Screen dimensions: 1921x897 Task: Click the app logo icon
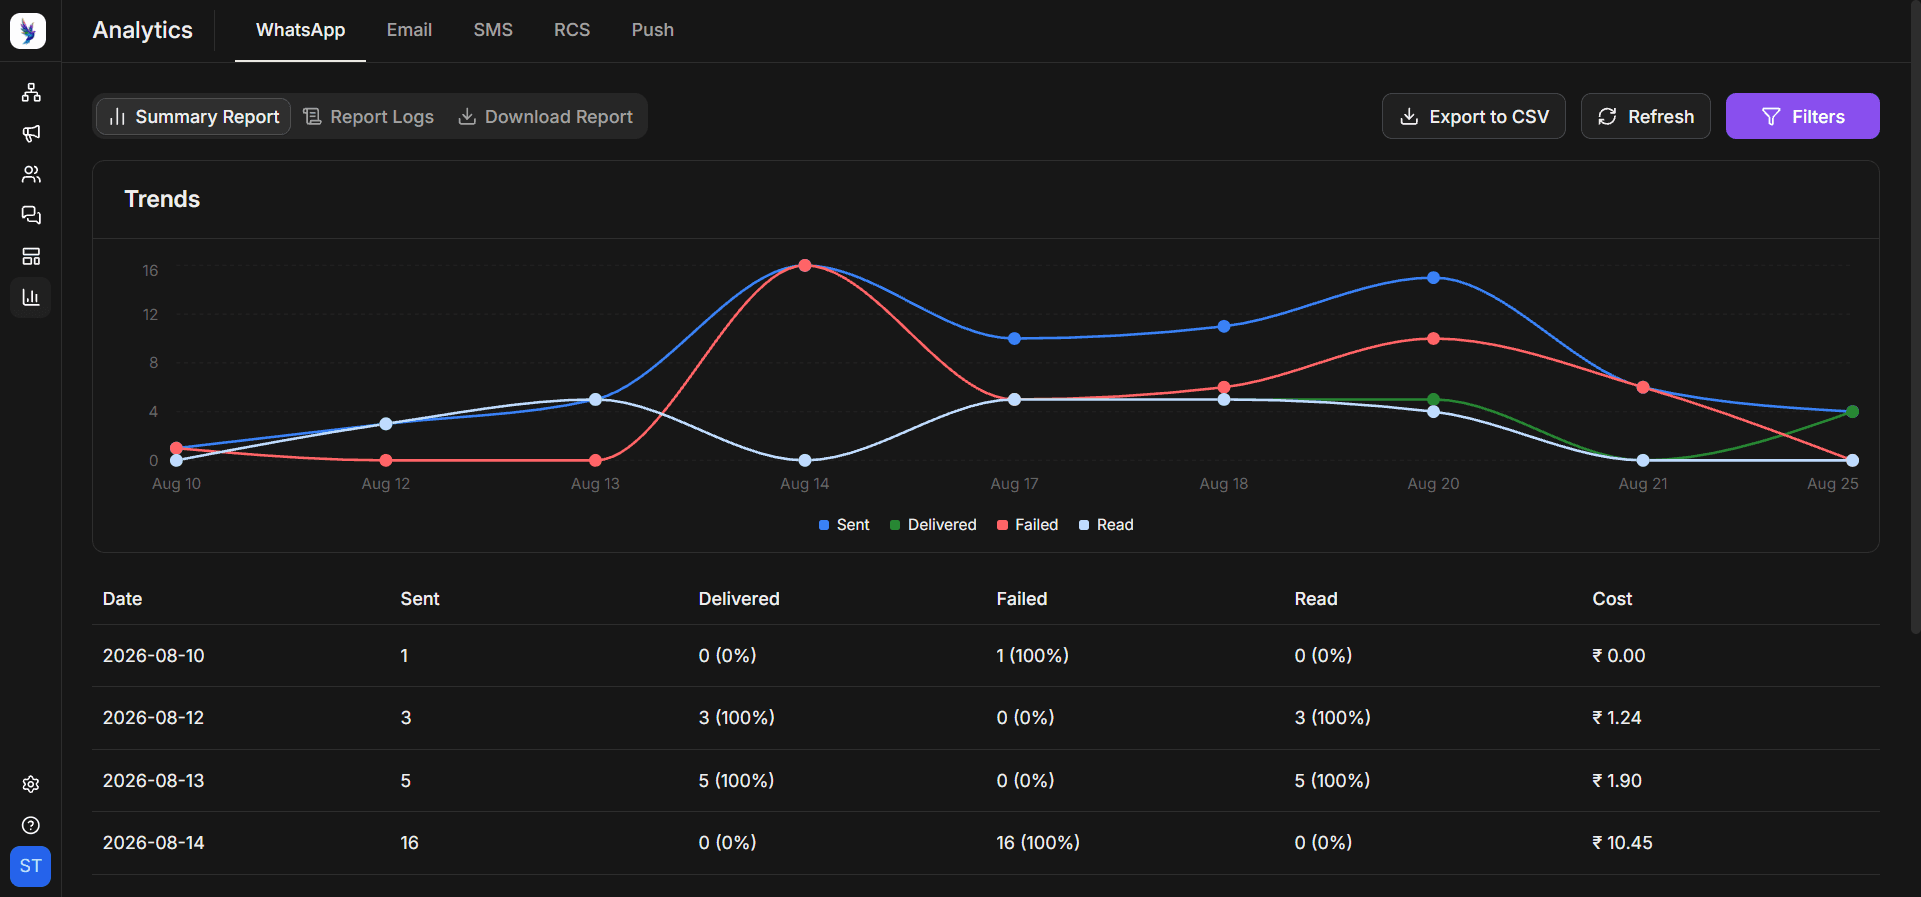click(x=28, y=31)
